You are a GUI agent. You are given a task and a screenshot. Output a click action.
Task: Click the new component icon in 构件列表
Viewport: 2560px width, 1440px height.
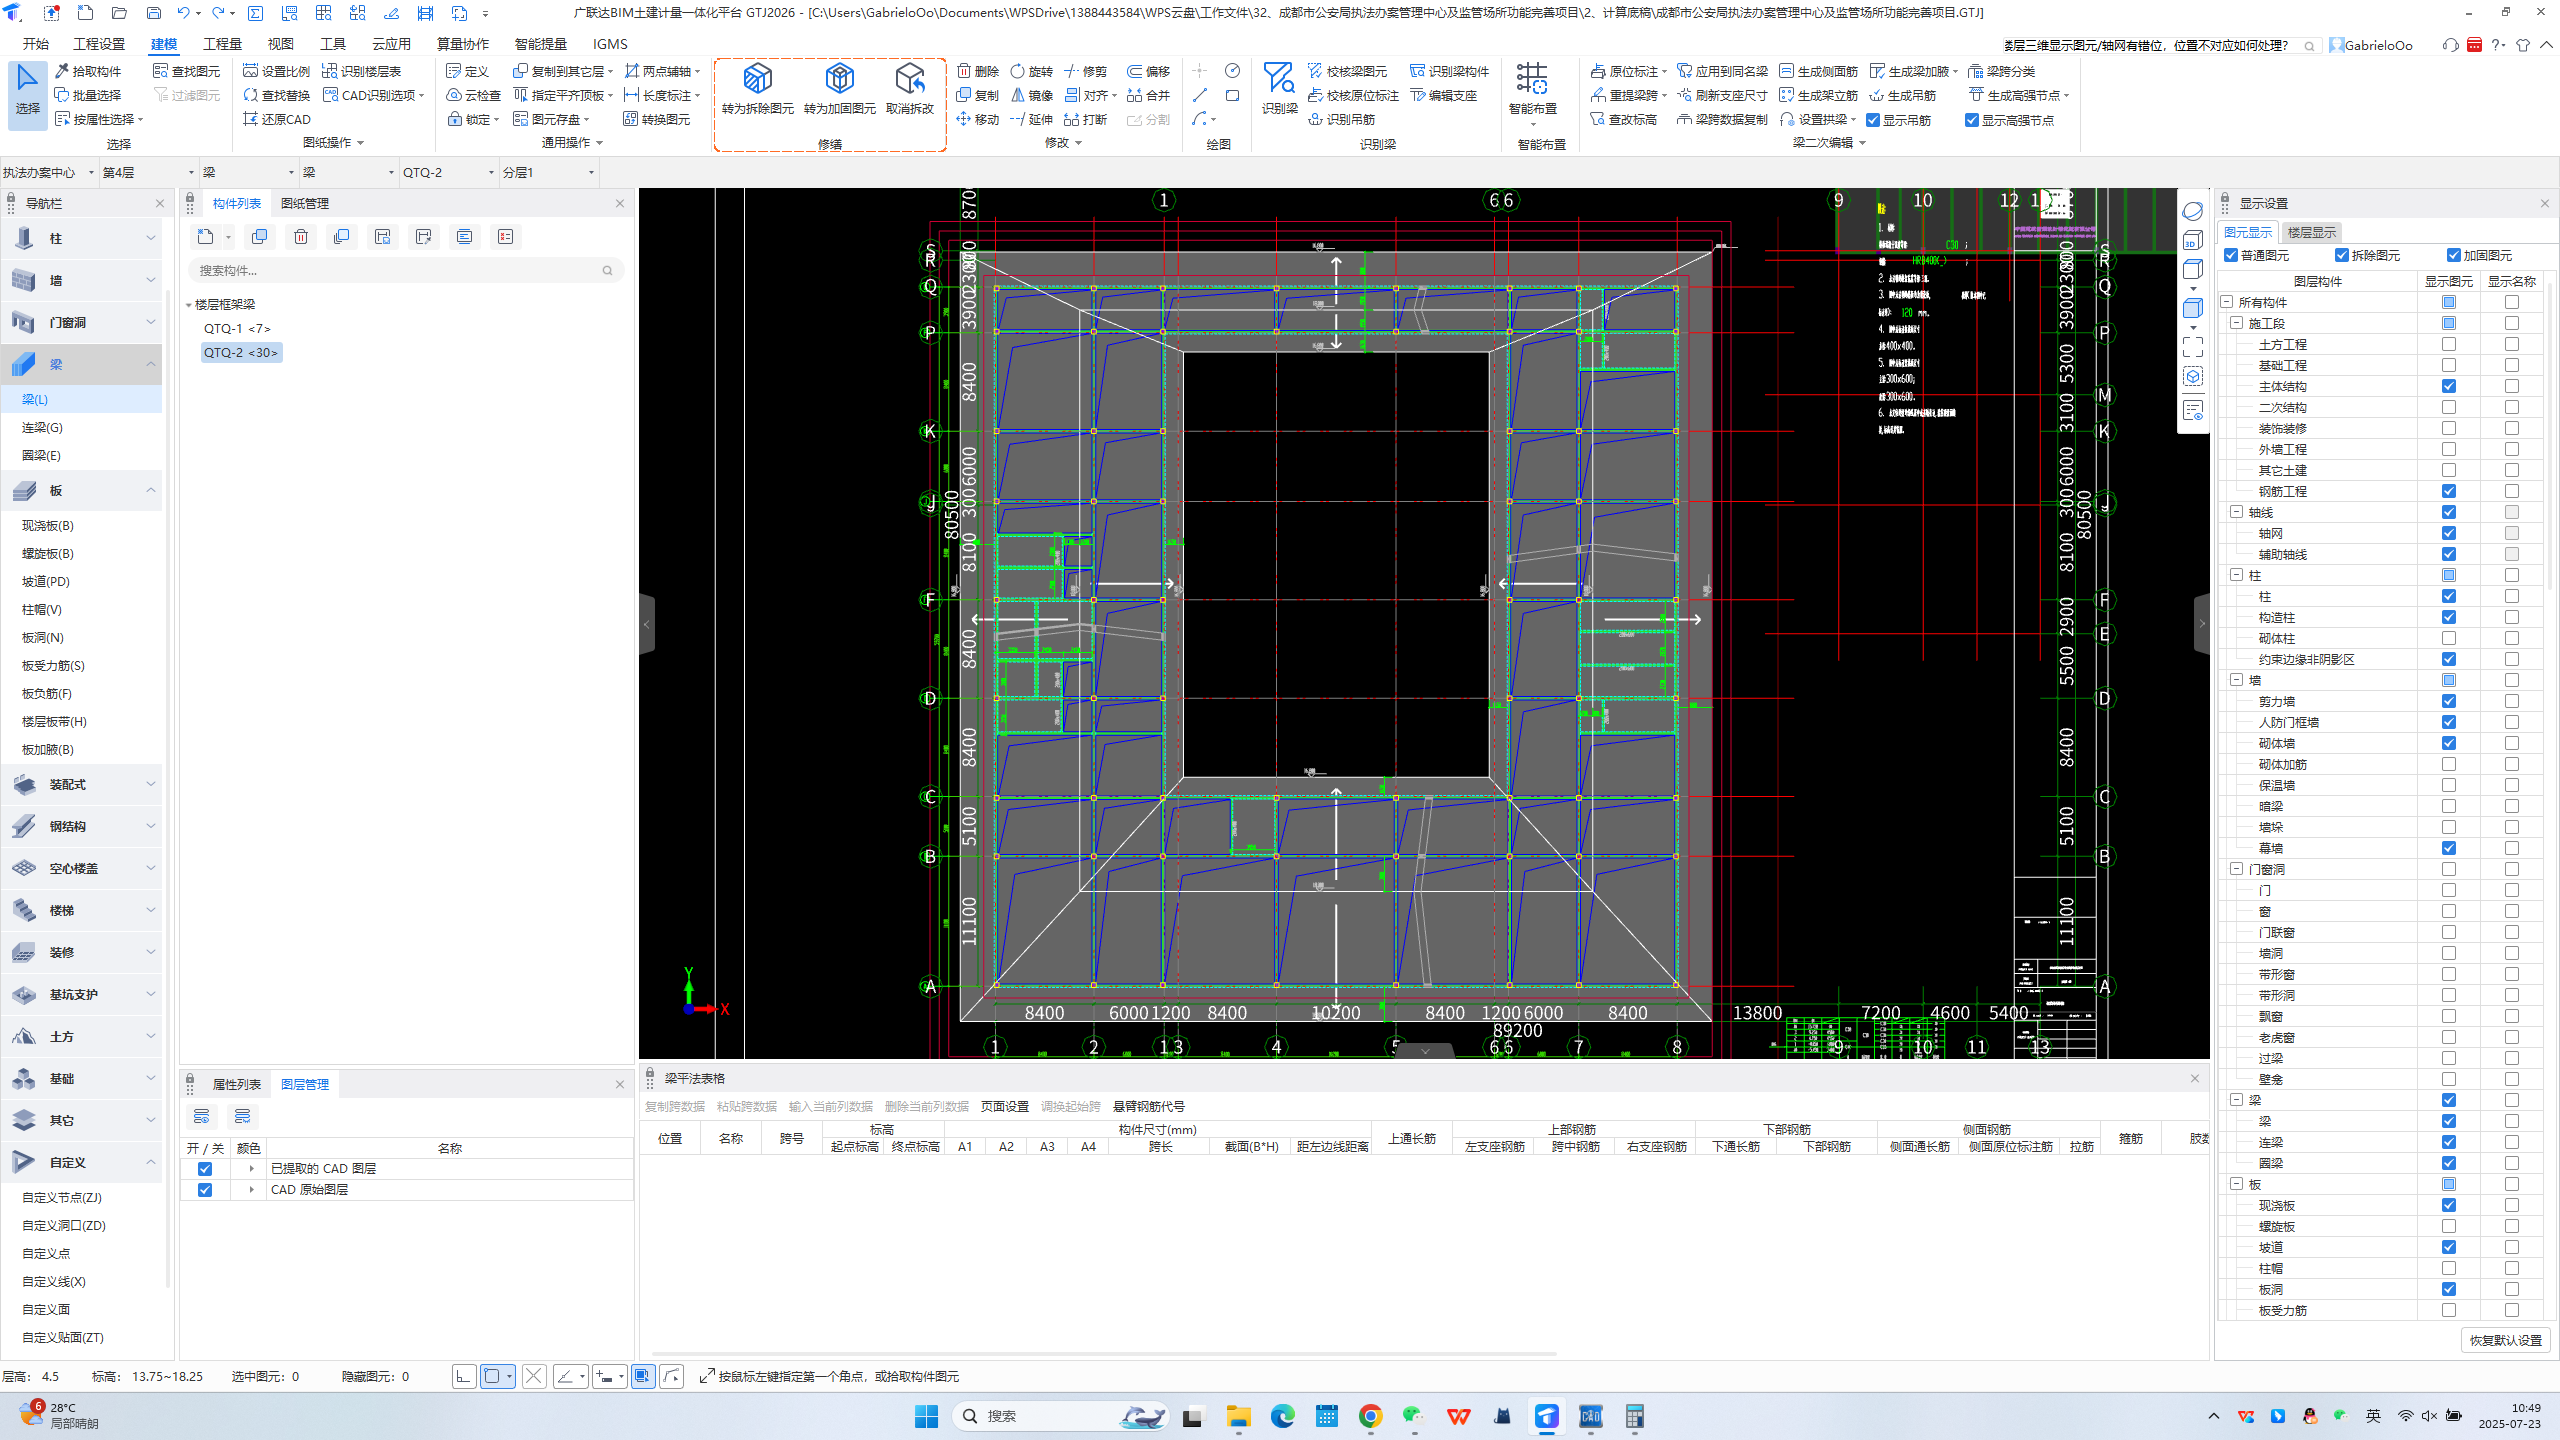(206, 237)
